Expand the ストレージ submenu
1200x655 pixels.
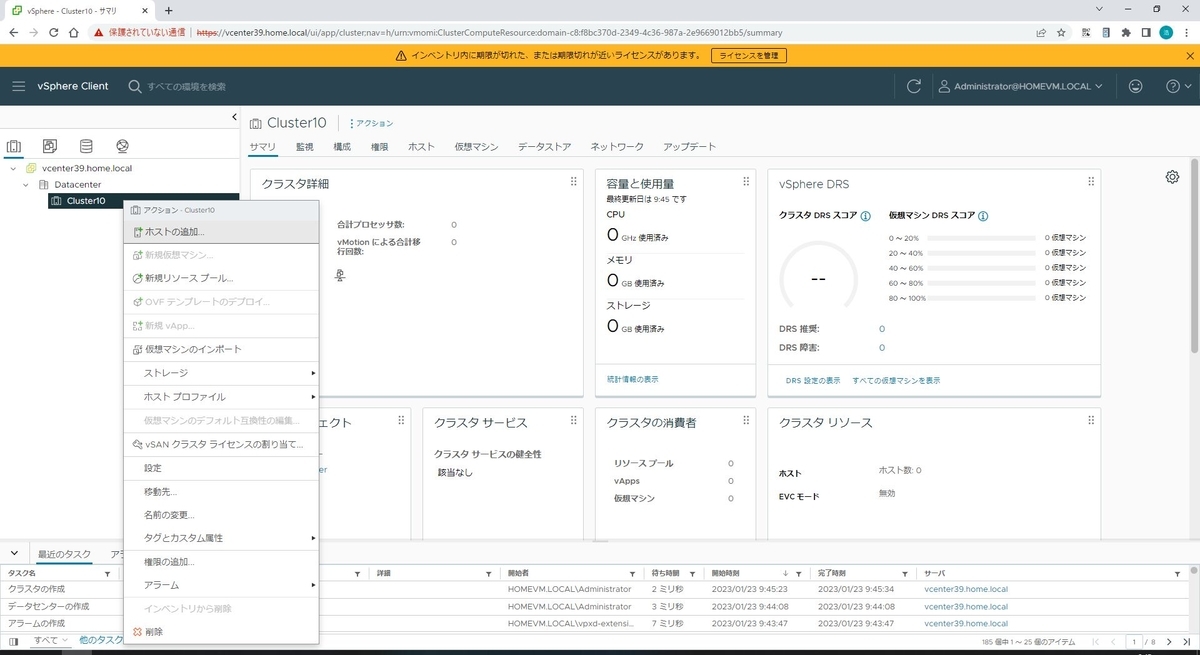coord(221,373)
